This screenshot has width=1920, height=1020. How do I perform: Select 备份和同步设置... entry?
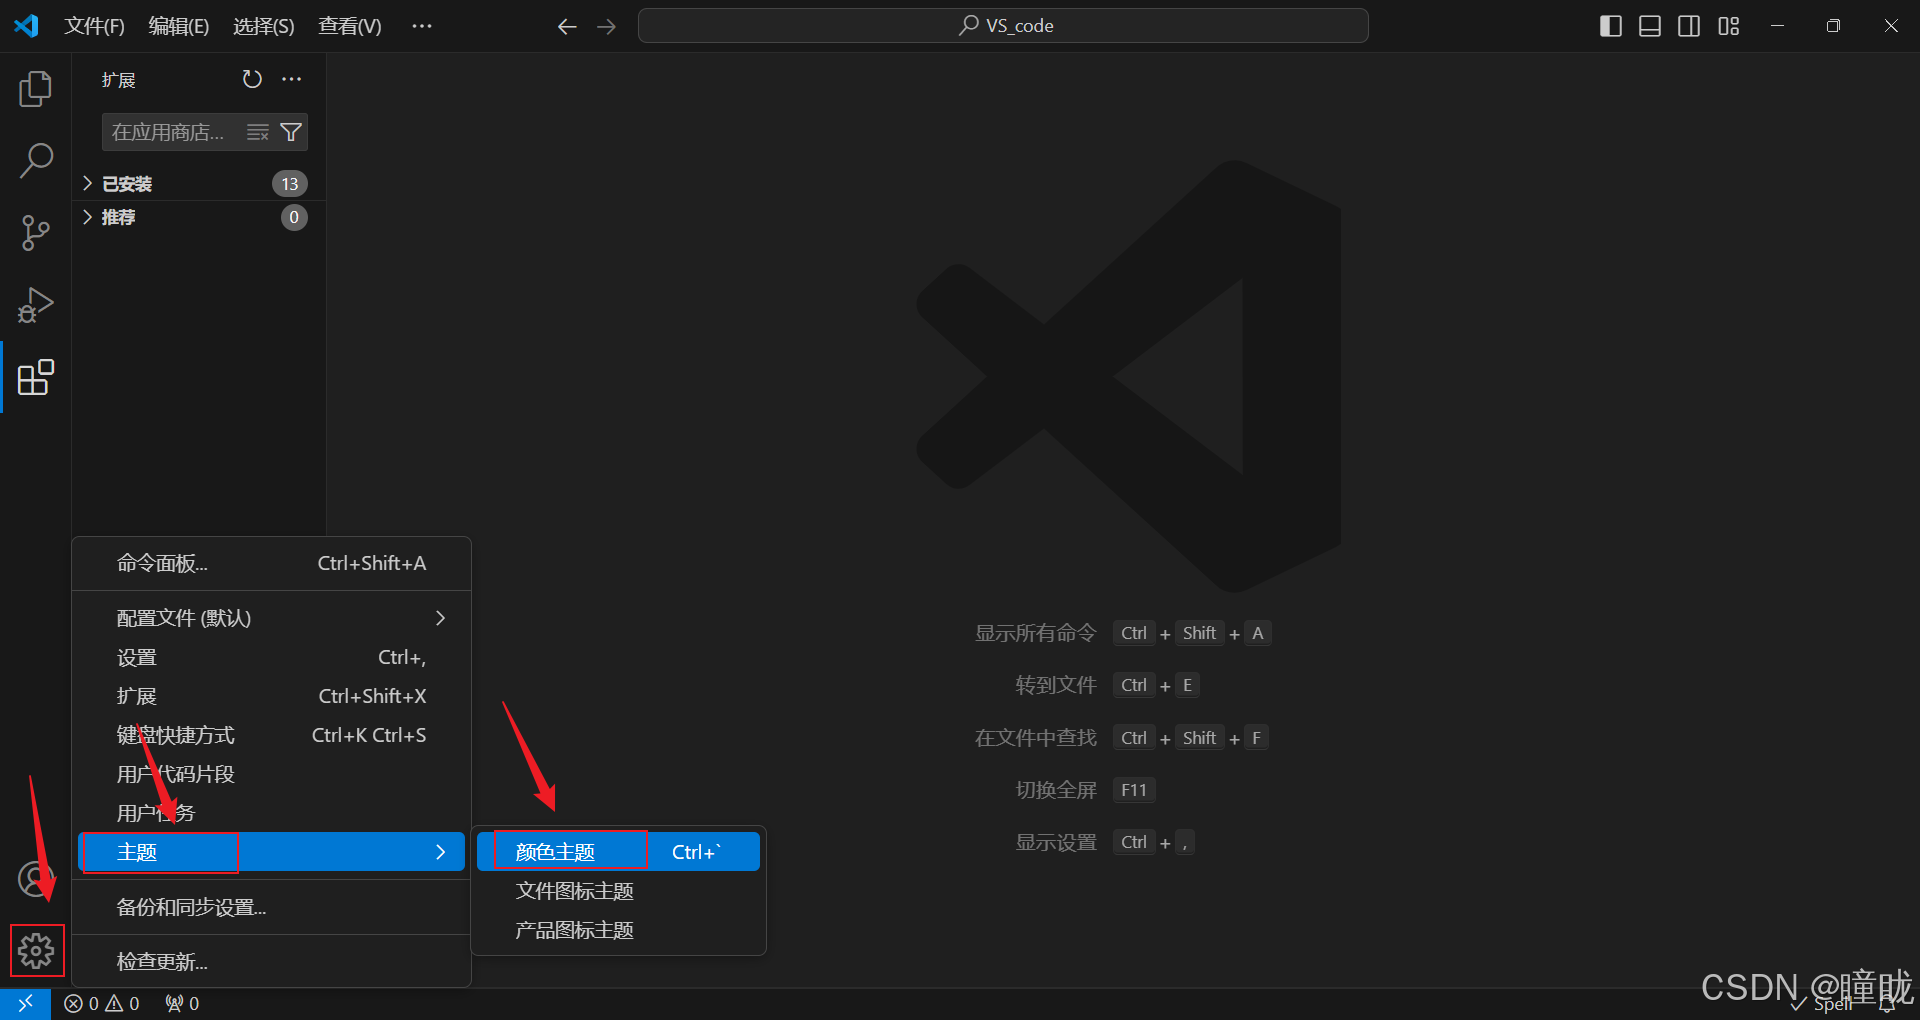[x=271, y=907]
